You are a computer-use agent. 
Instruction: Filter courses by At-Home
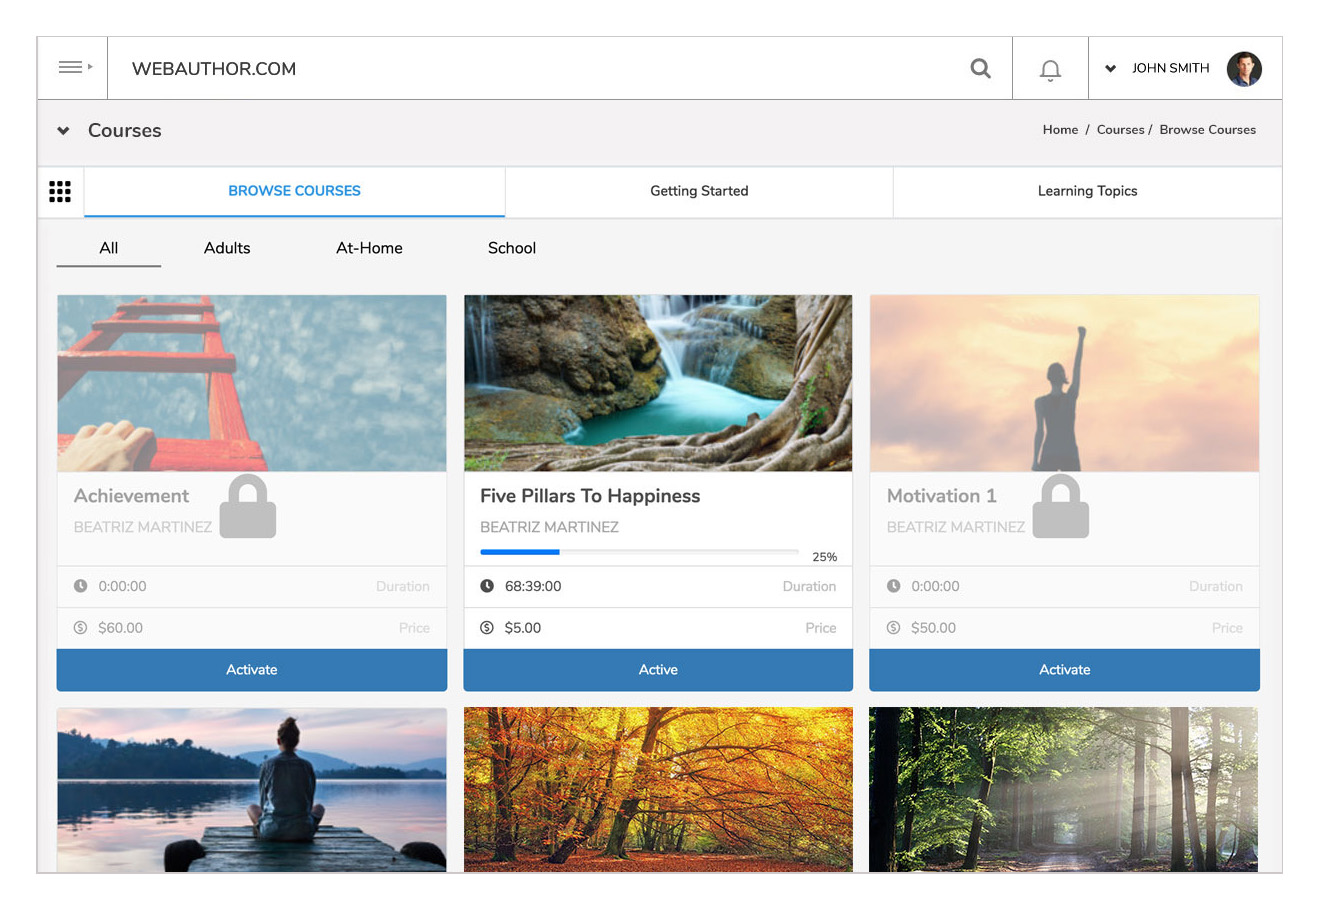click(369, 248)
